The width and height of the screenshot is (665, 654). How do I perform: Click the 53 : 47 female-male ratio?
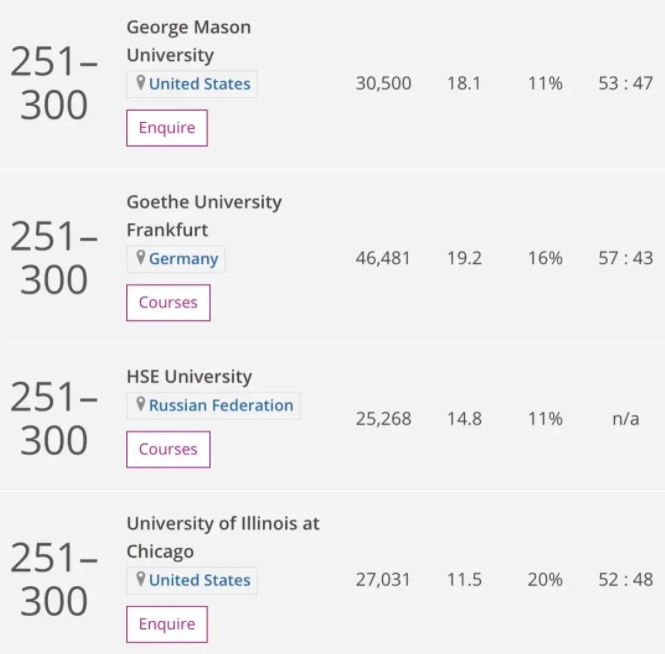(626, 83)
